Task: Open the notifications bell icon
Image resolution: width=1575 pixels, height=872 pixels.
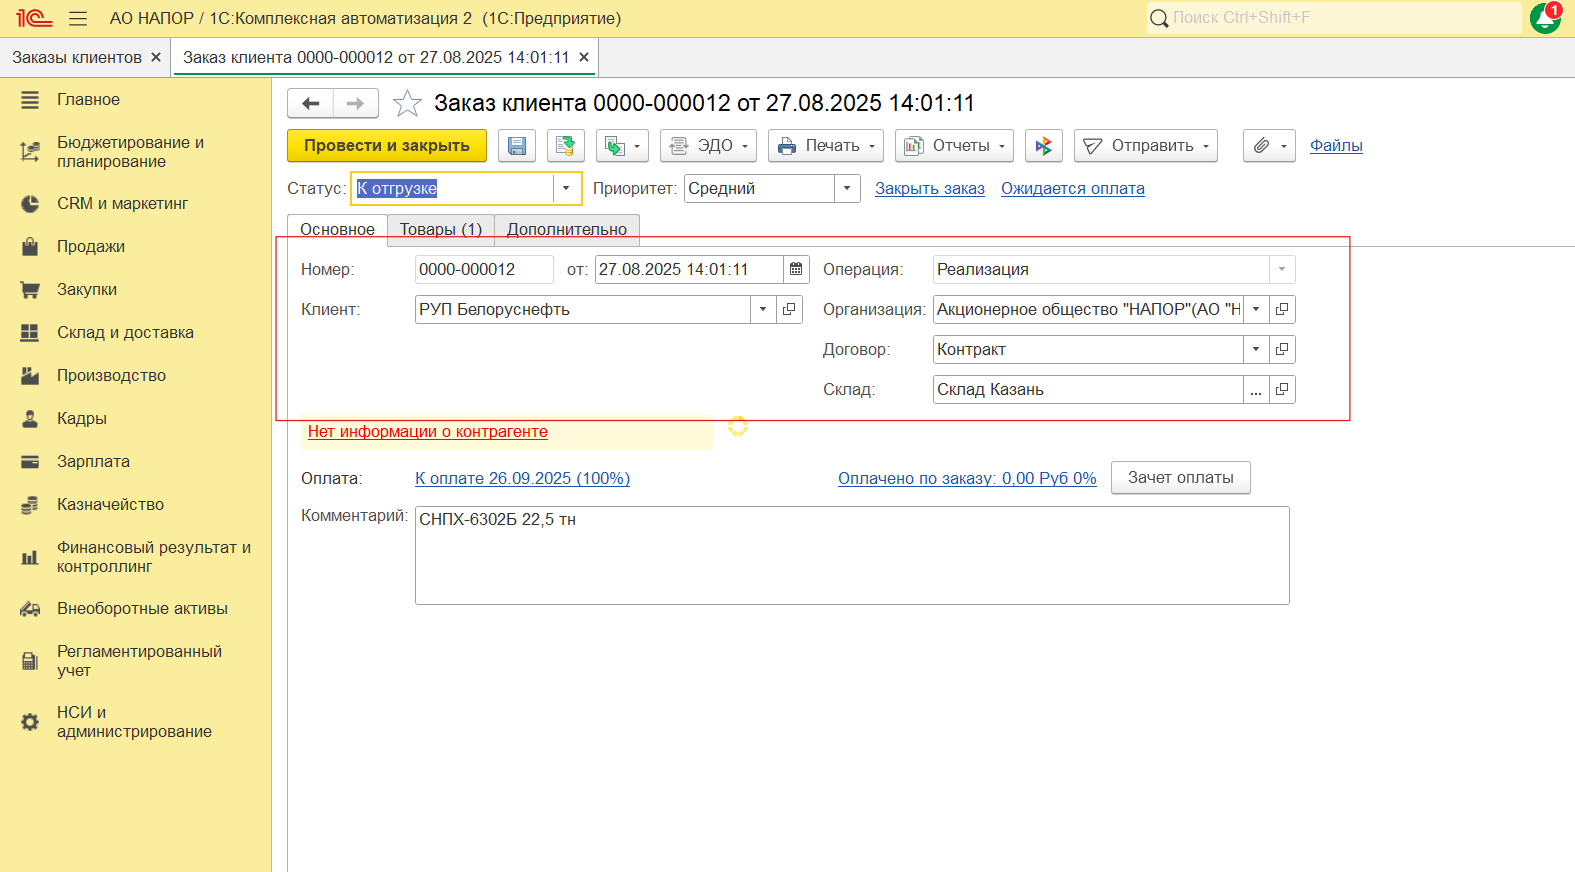Action: [x=1545, y=18]
